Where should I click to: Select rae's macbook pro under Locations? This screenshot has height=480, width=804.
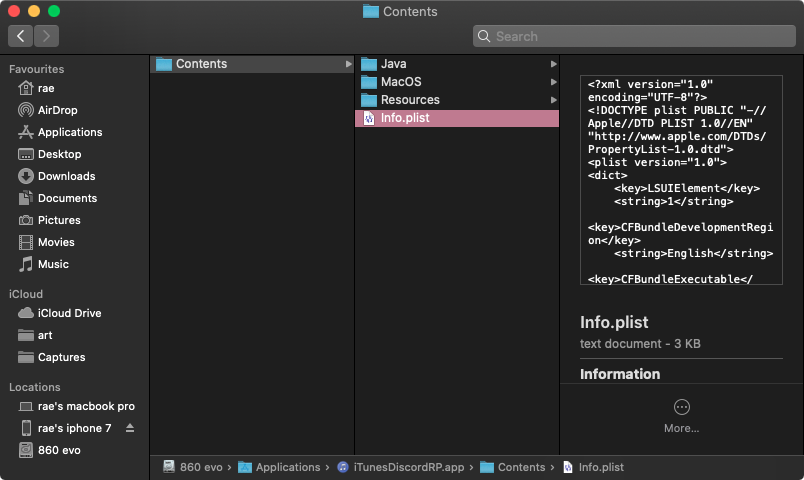[x=76, y=407]
